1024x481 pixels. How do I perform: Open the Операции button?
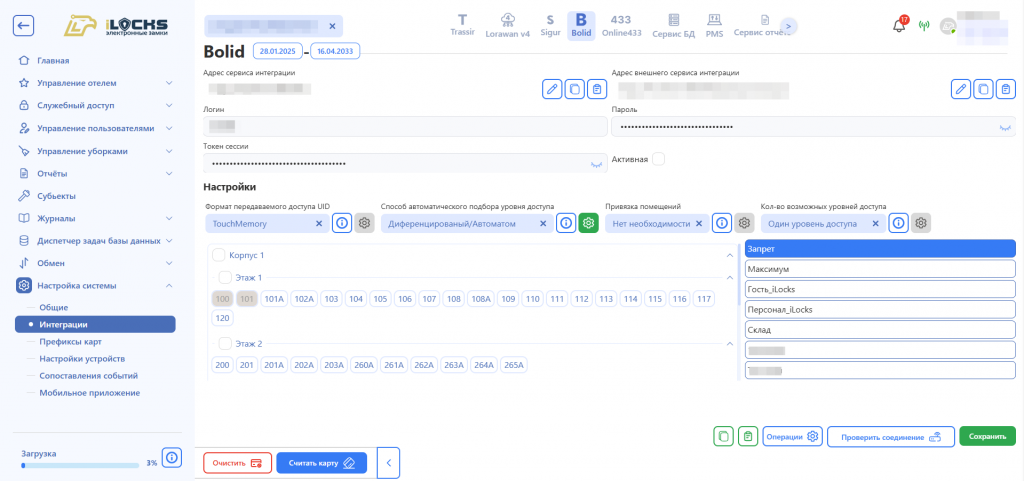(792, 437)
